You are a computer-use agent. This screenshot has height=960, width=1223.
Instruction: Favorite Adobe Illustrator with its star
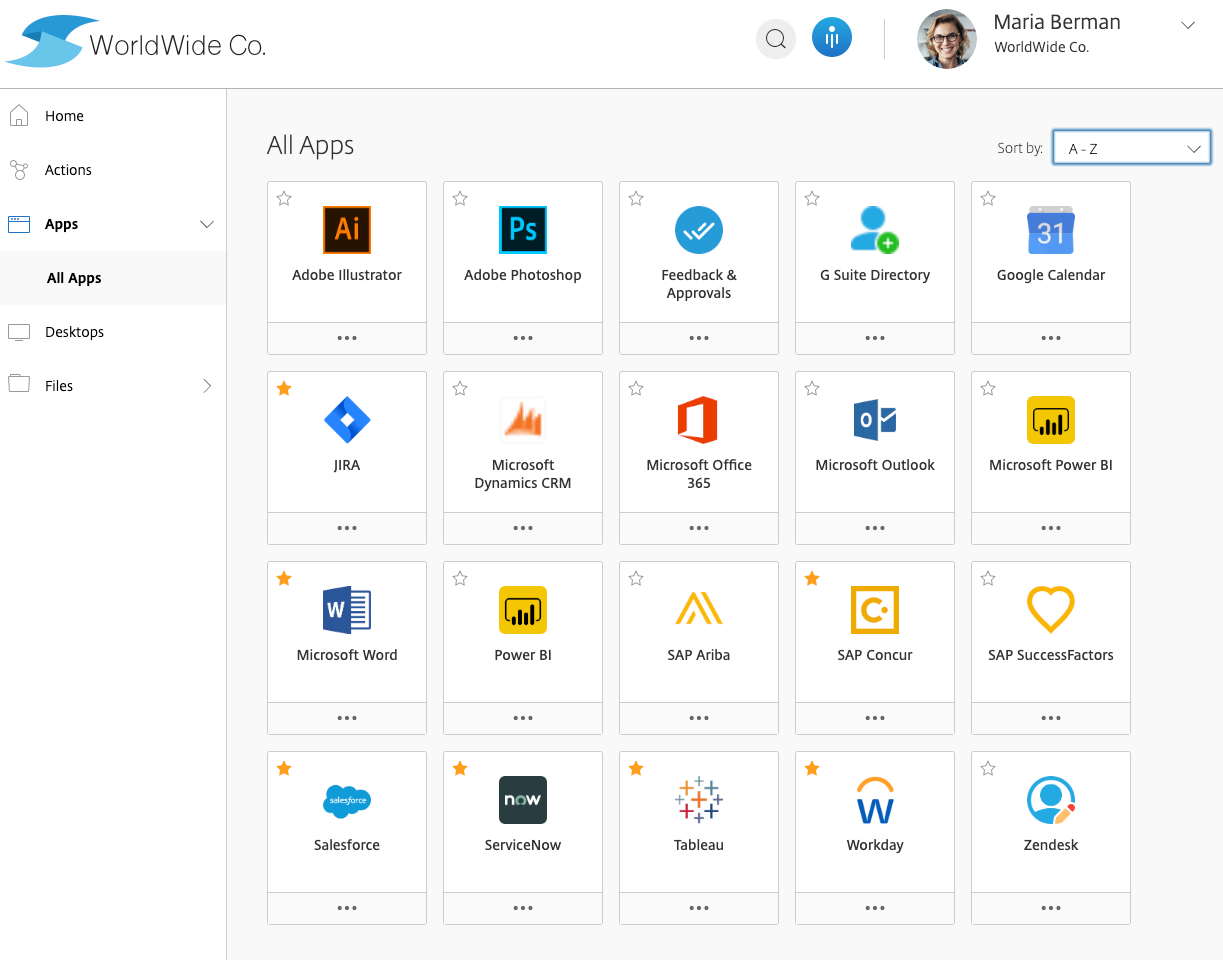coord(284,199)
